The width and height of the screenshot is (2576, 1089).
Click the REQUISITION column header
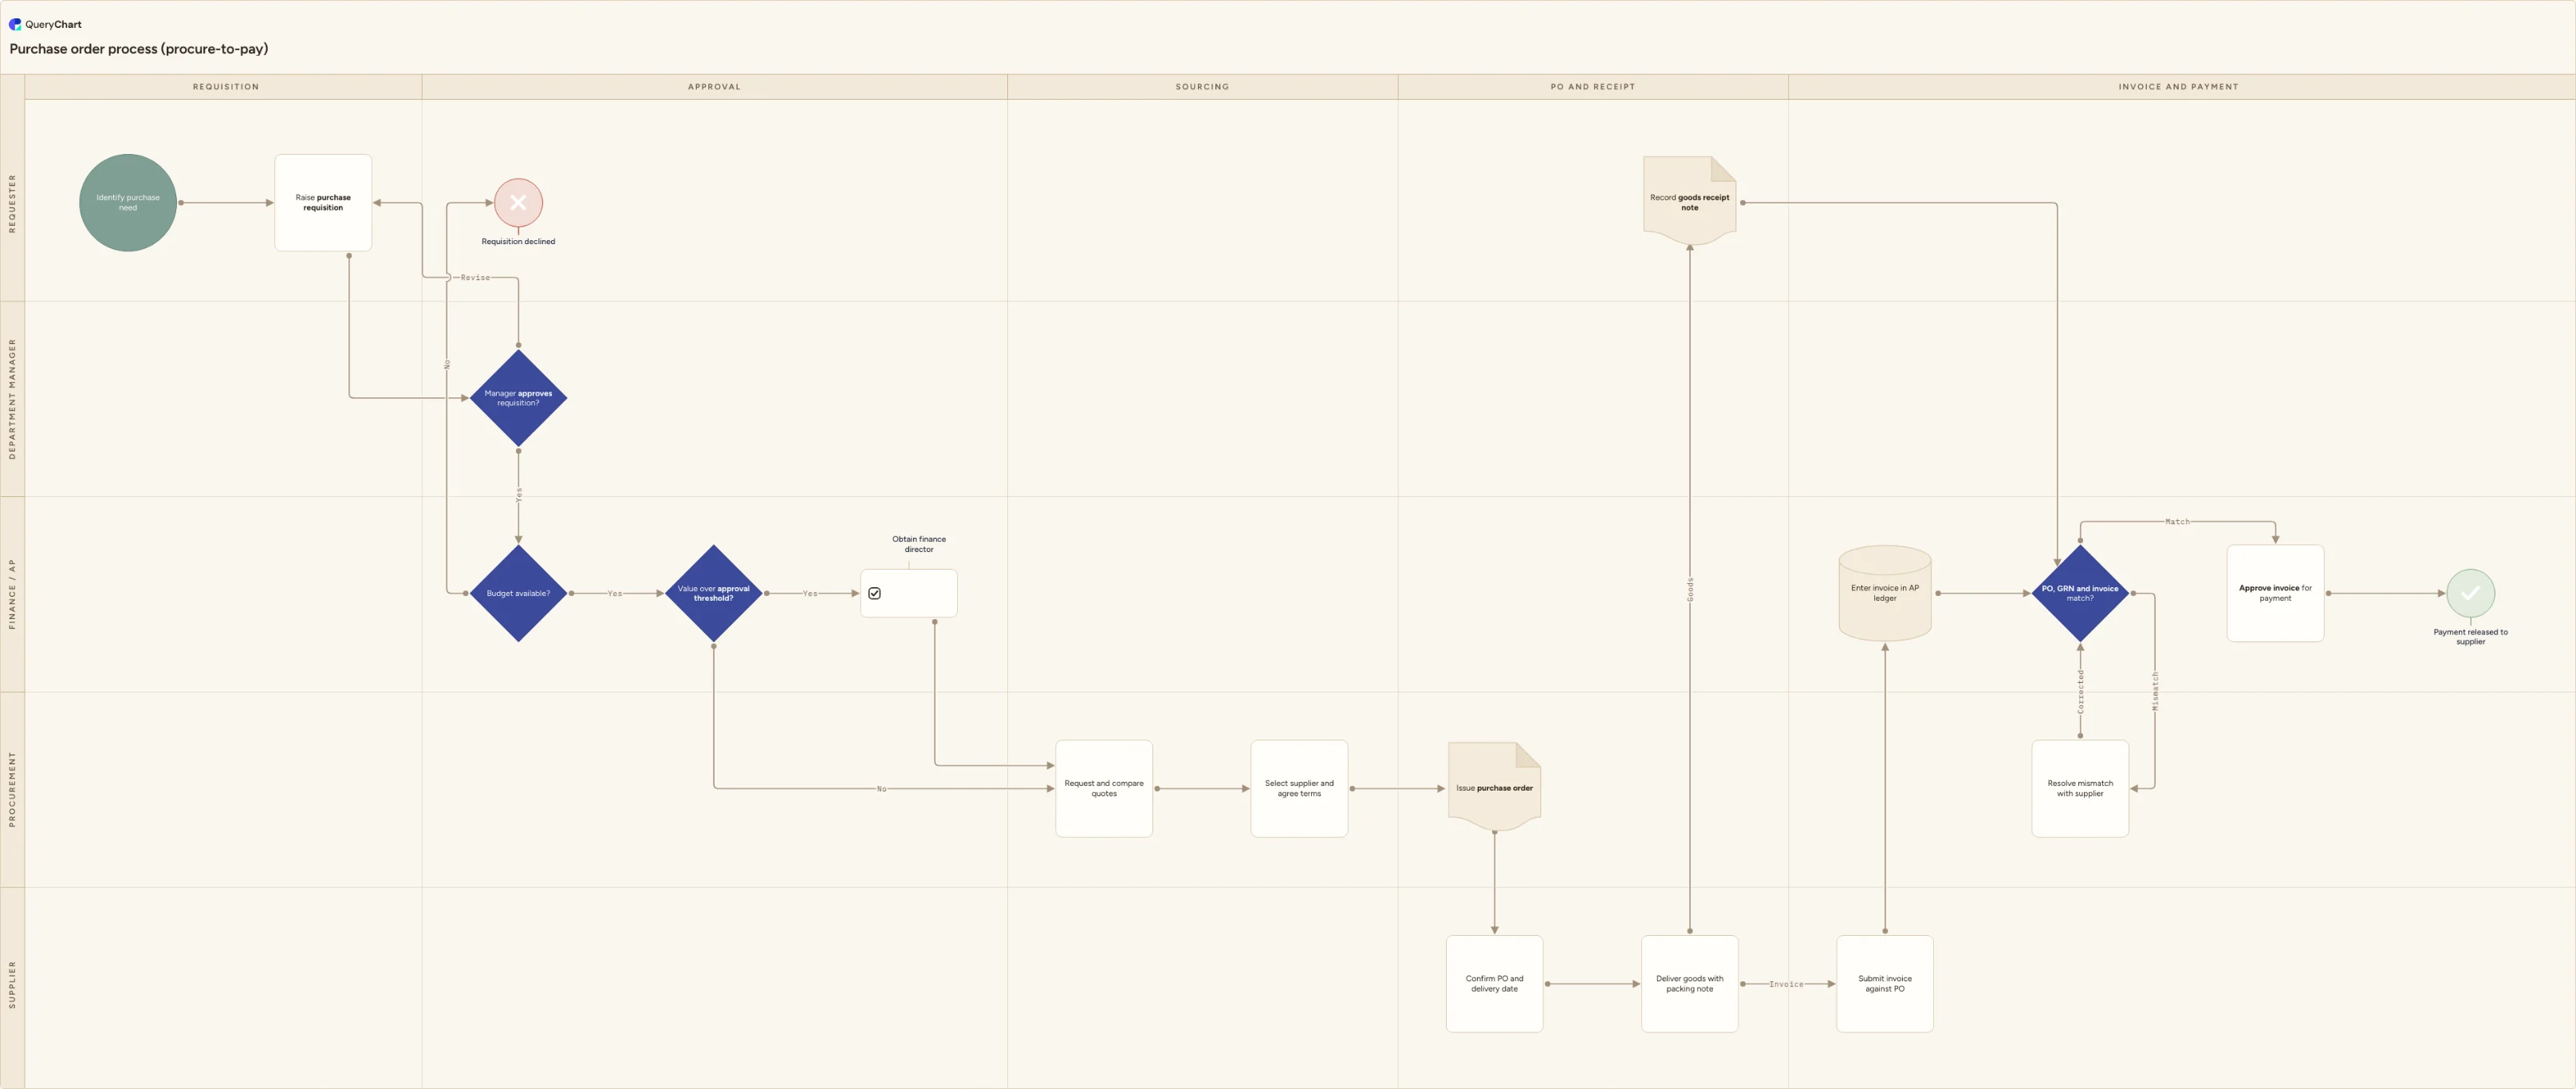pyautogui.click(x=225, y=87)
